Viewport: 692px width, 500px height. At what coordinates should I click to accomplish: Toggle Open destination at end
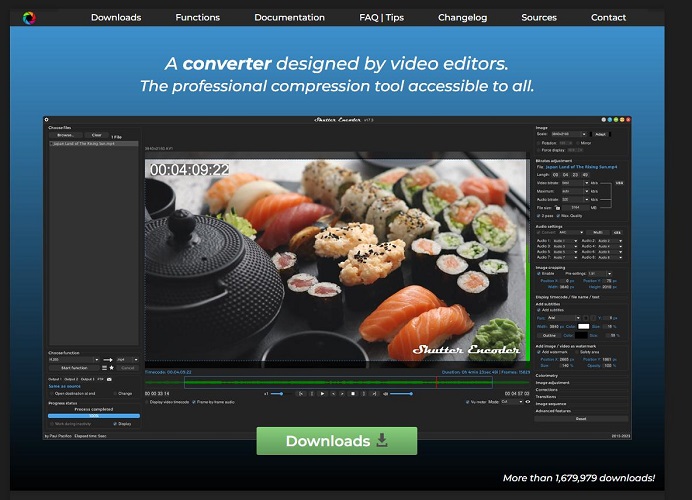[52, 393]
